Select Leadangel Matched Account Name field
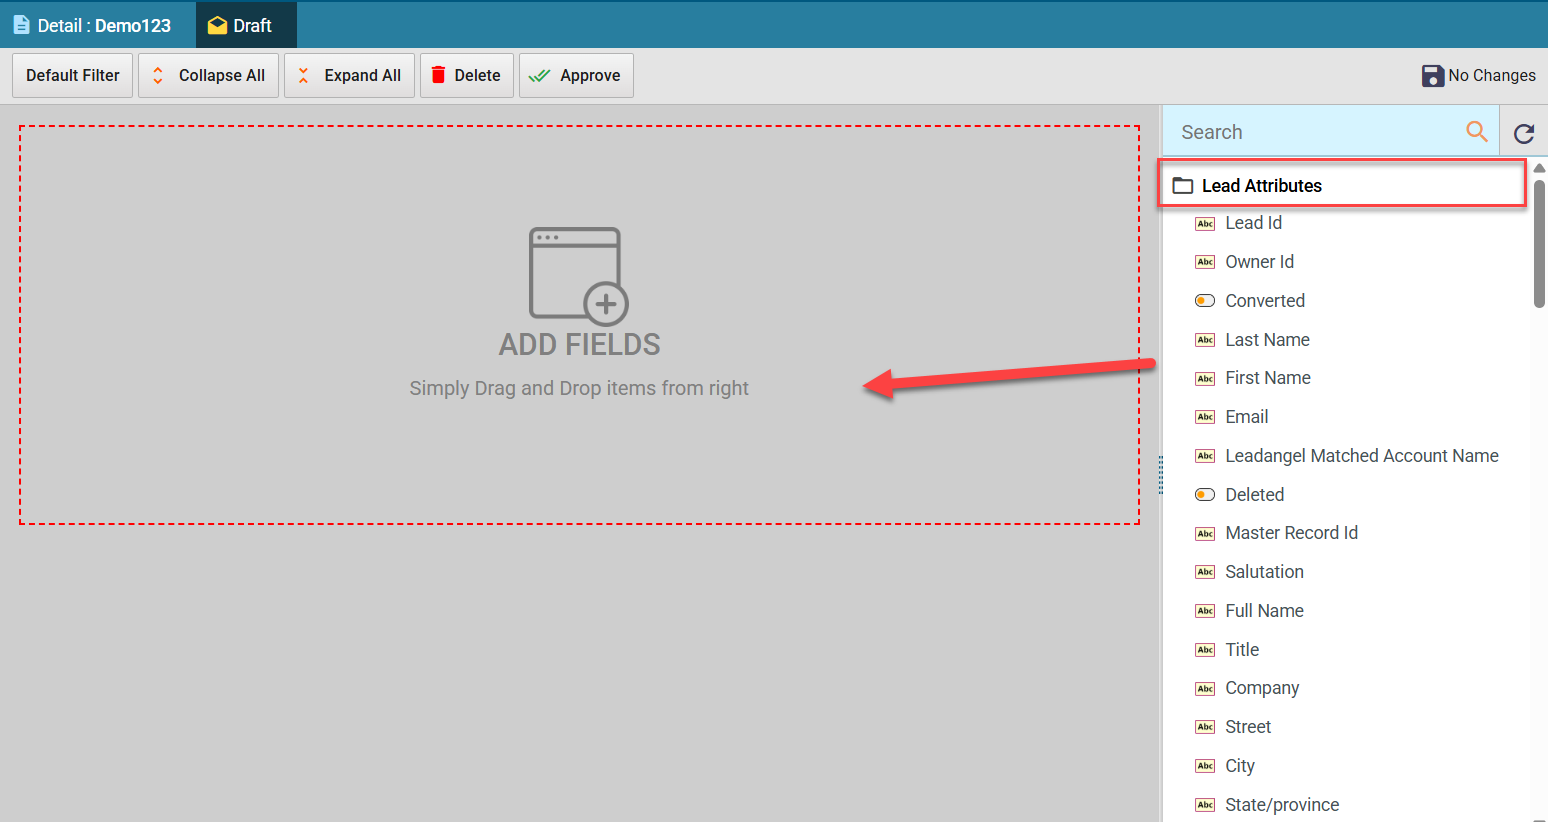This screenshot has height=822, width=1548. pyautogui.click(x=1362, y=456)
